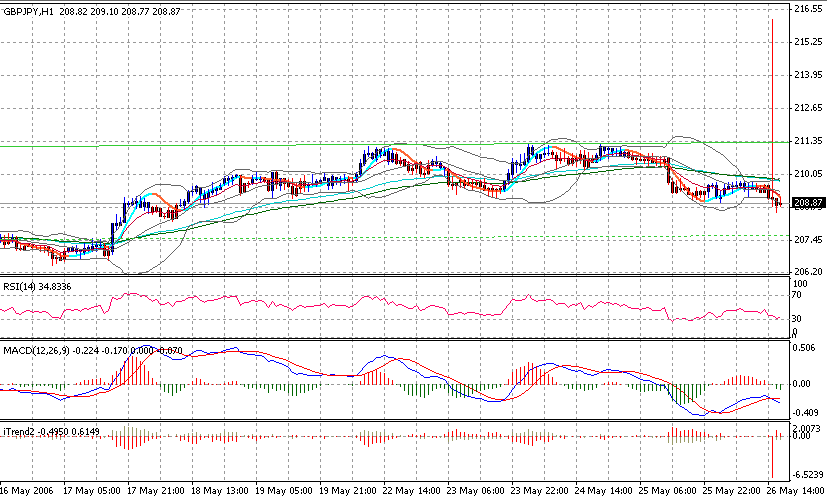Click the 19 May 21:00 time label
Screen dimensions: 827x496
(348, 491)
